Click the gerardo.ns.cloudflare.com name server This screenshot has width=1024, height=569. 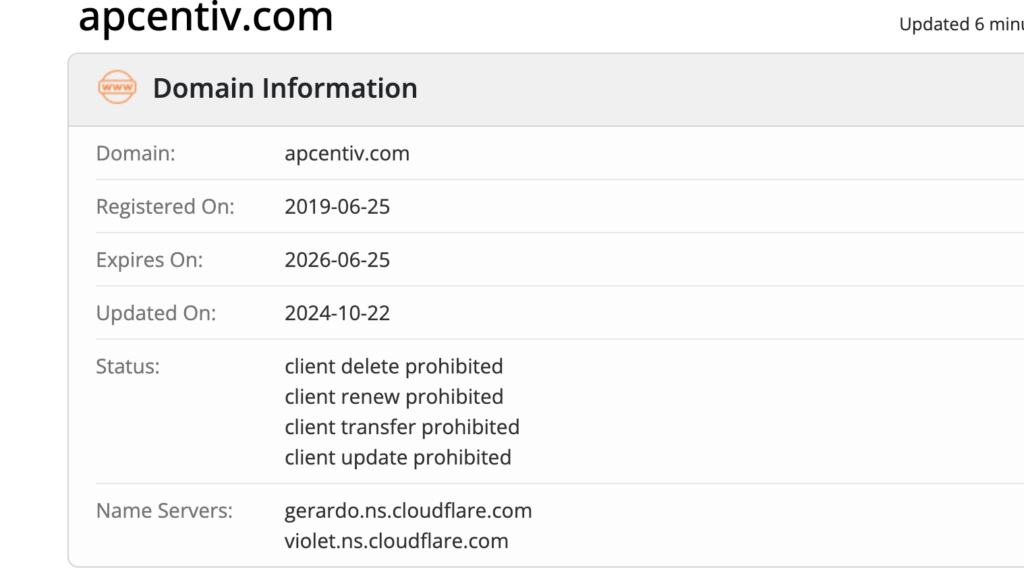(x=408, y=511)
